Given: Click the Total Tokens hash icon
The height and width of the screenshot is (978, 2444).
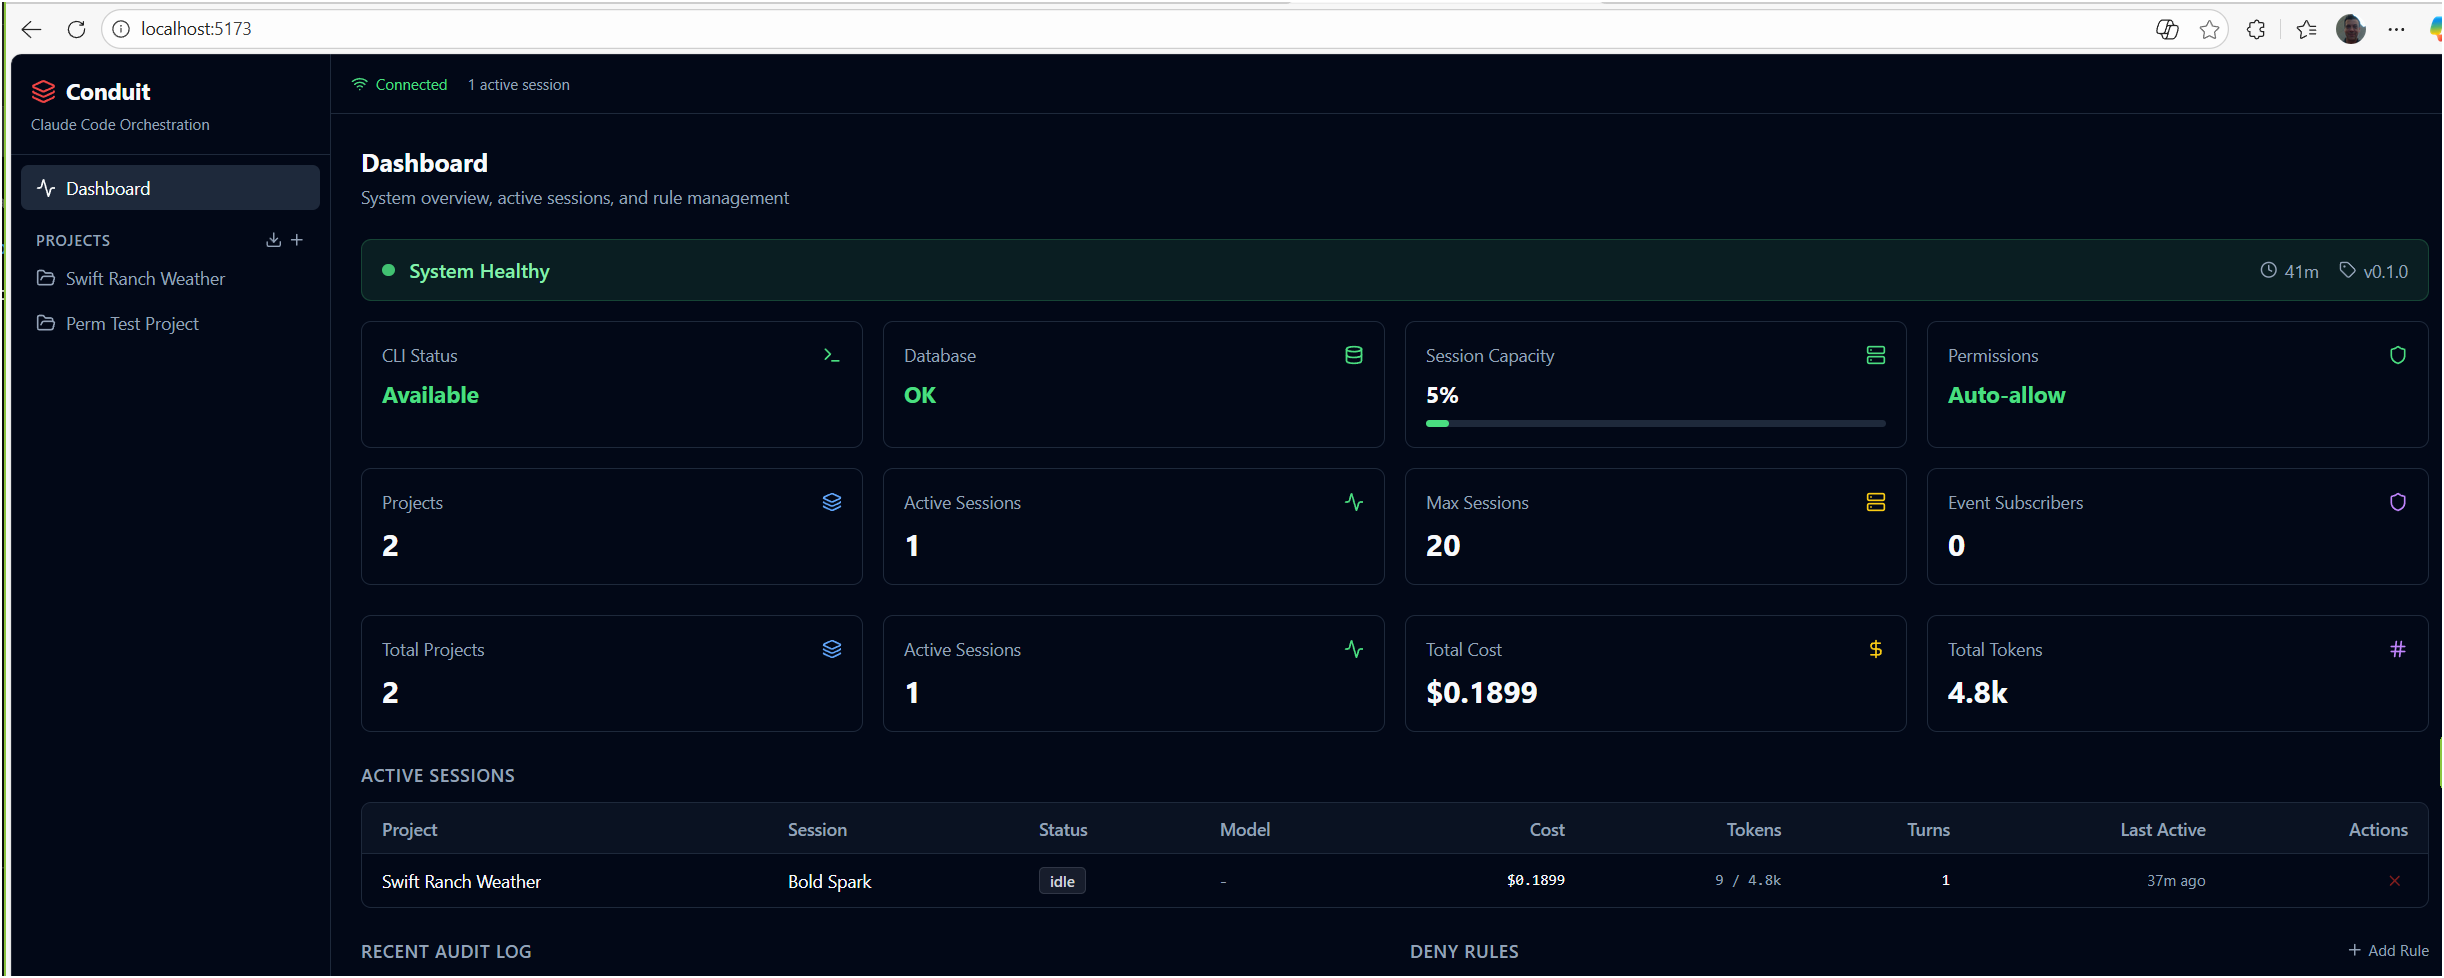Looking at the screenshot, I should (x=2398, y=649).
